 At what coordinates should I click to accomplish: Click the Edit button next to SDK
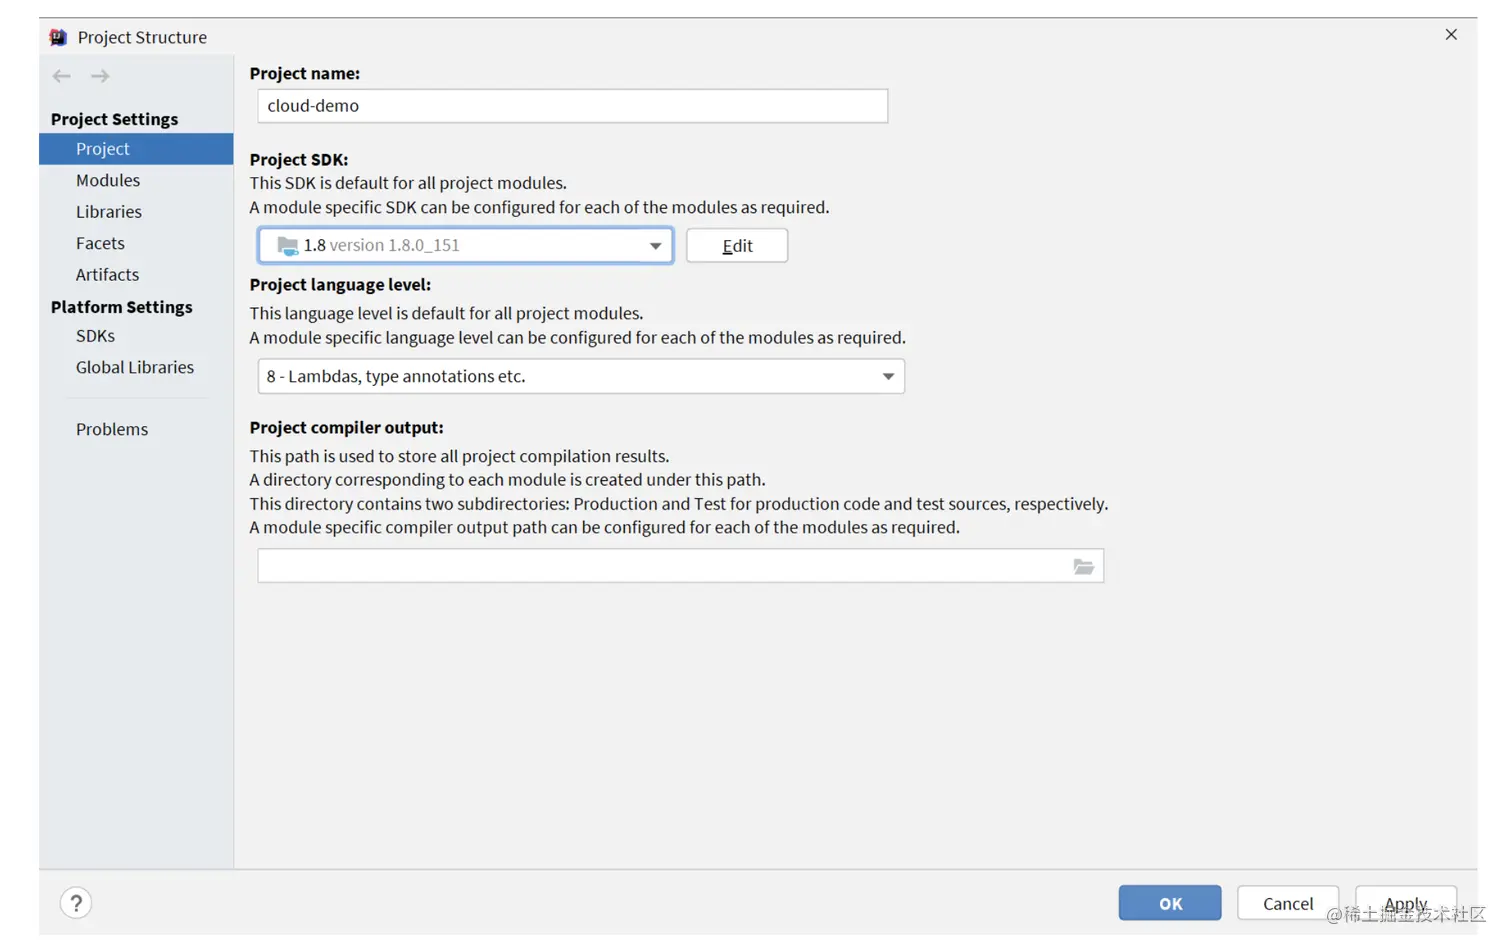pos(737,246)
